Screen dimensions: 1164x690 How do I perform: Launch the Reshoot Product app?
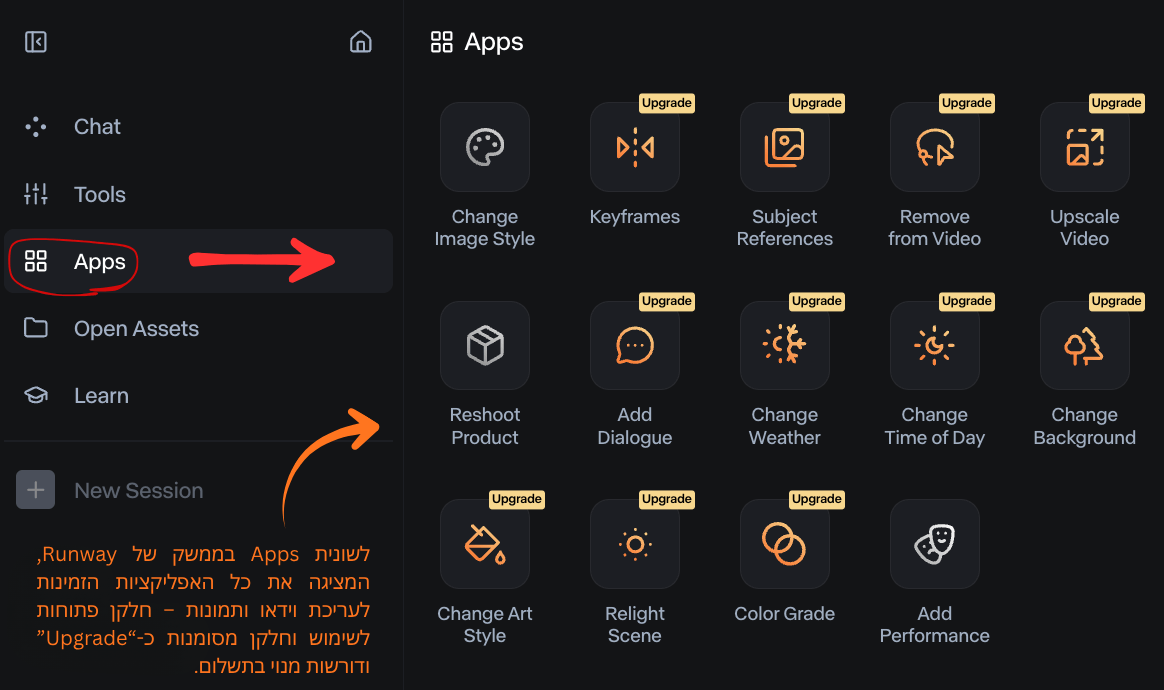[485, 346]
